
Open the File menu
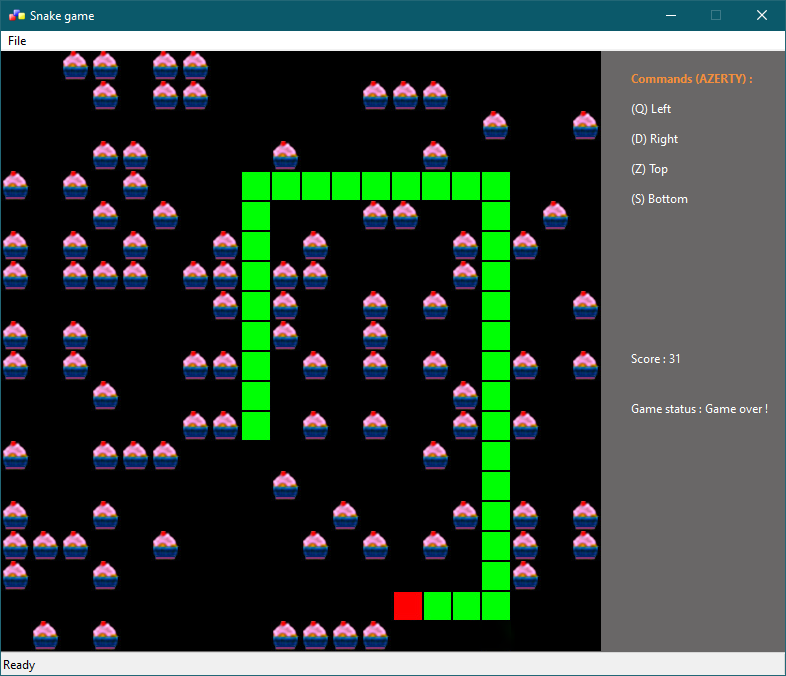click(17, 41)
